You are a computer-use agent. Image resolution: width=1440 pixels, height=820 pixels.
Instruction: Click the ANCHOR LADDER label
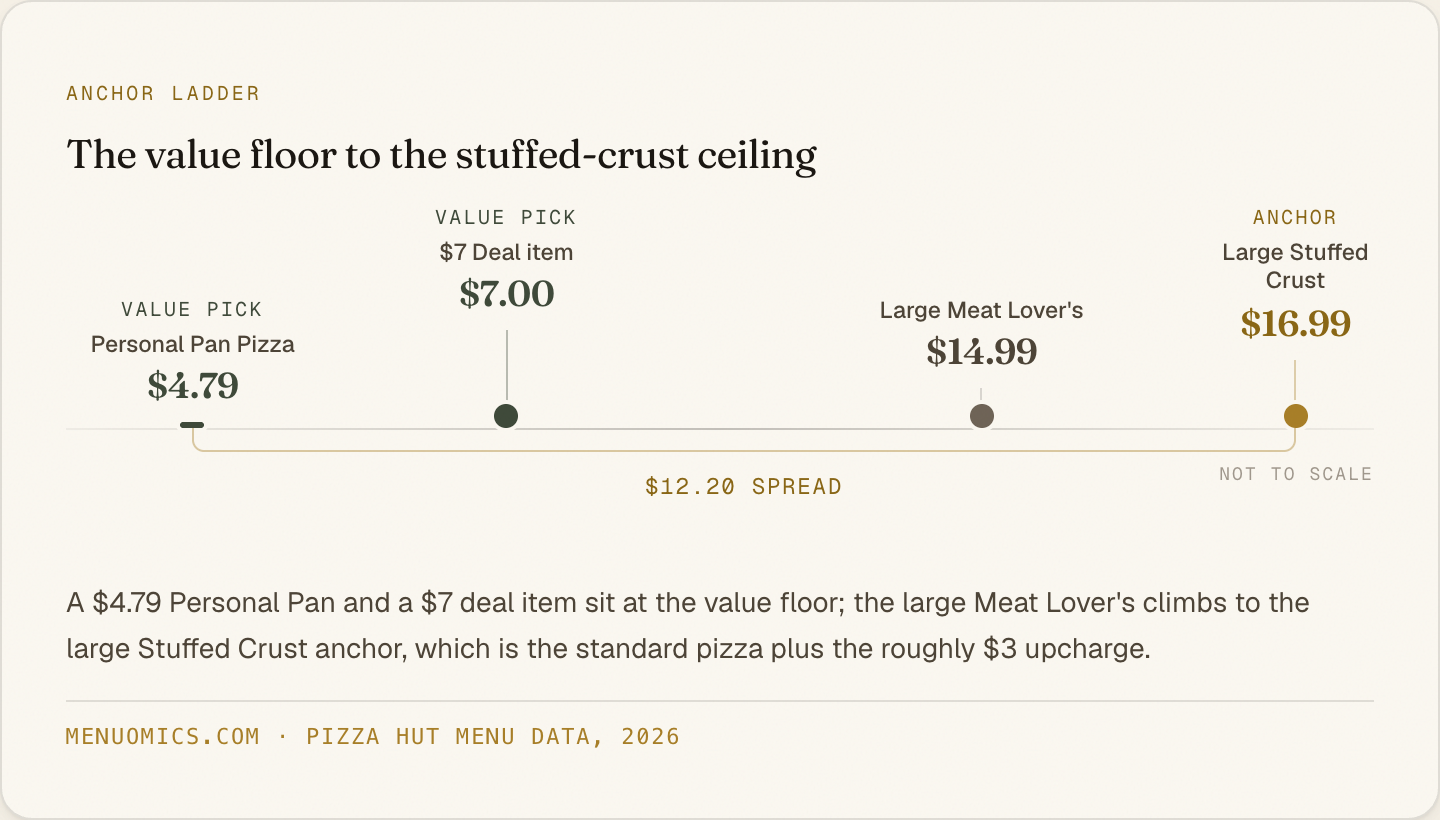[163, 94]
